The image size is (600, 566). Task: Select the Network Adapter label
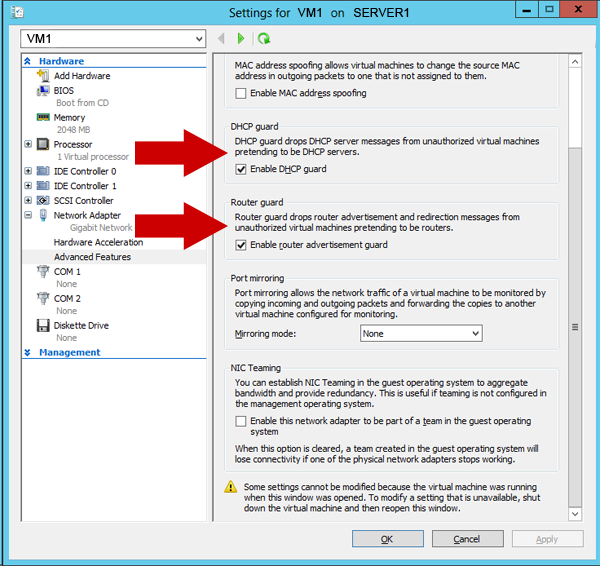[x=87, y=215]
